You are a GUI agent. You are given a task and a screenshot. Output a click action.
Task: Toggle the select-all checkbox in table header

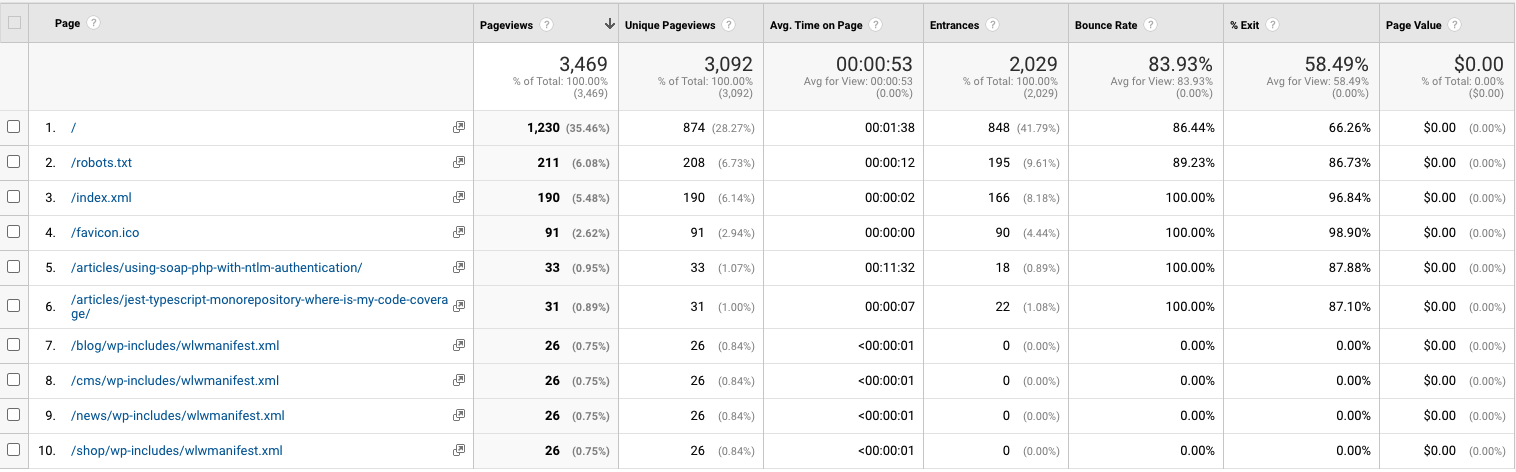click(14, 23)
